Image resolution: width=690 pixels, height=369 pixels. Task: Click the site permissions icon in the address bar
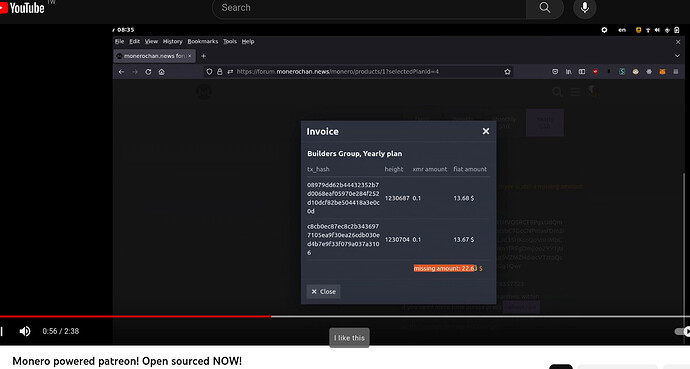230,72
